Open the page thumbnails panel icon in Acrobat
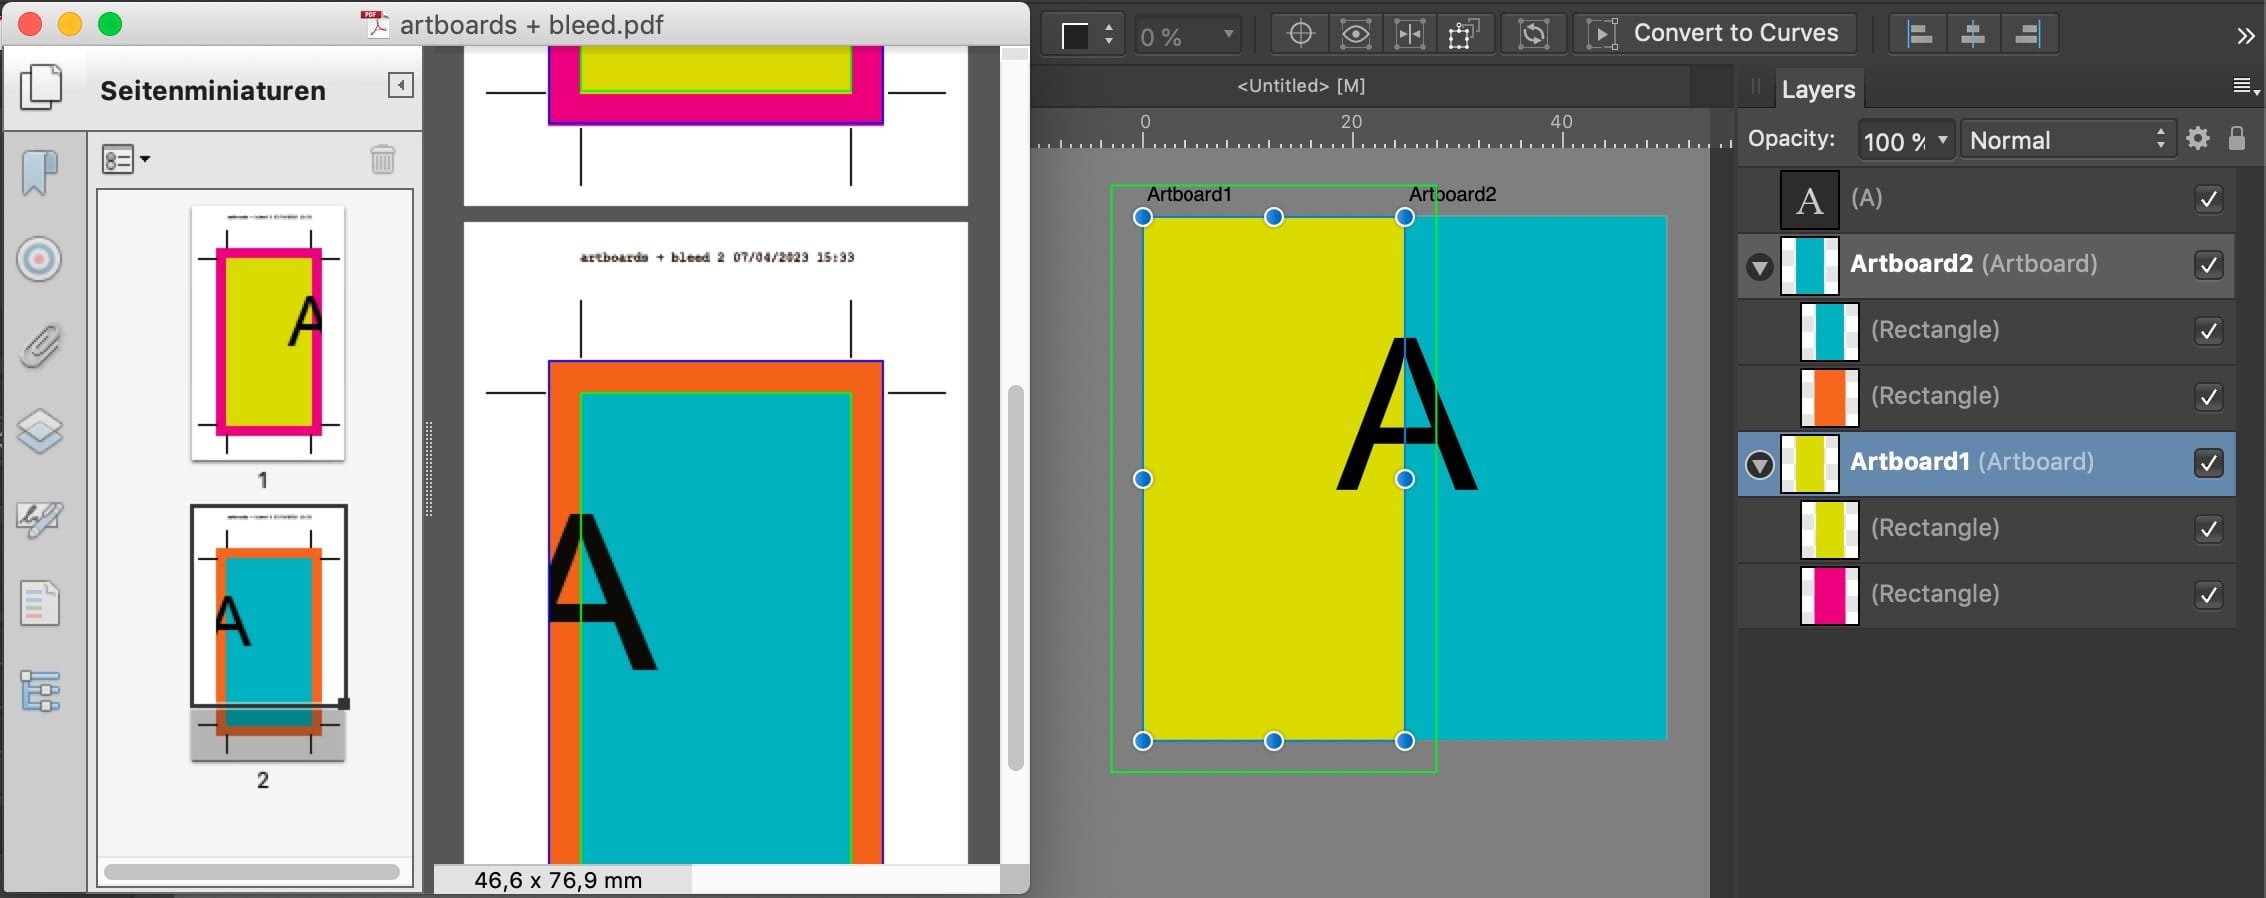 (41, 87)
